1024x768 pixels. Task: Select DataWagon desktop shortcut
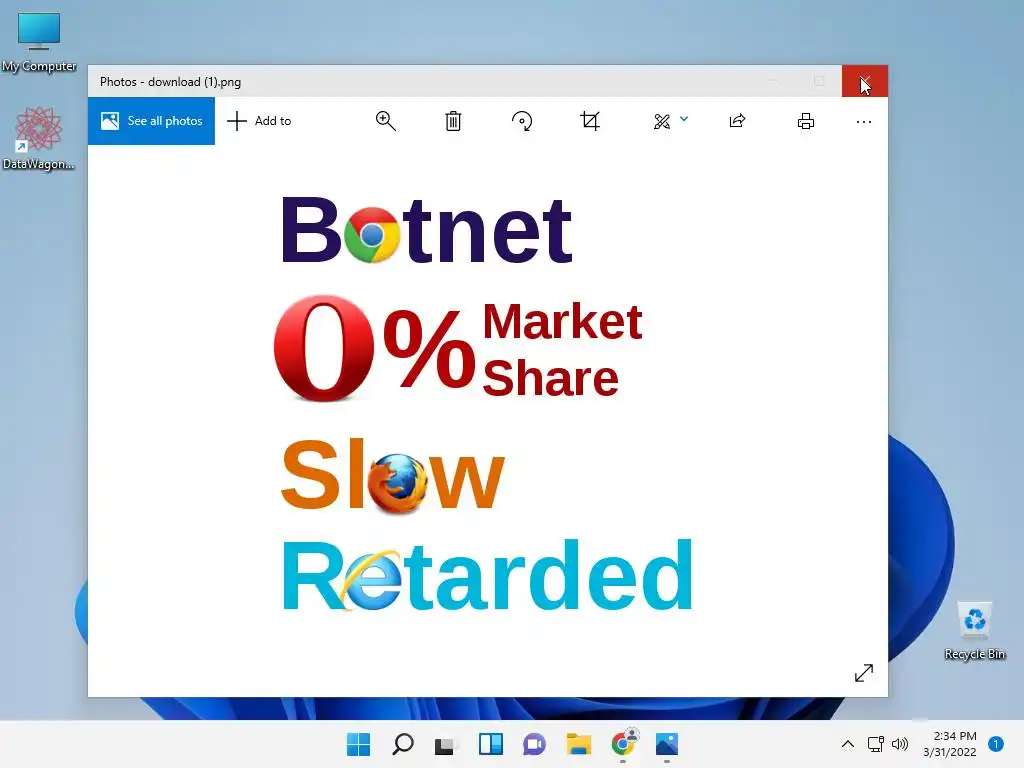(x=39, y=138)
